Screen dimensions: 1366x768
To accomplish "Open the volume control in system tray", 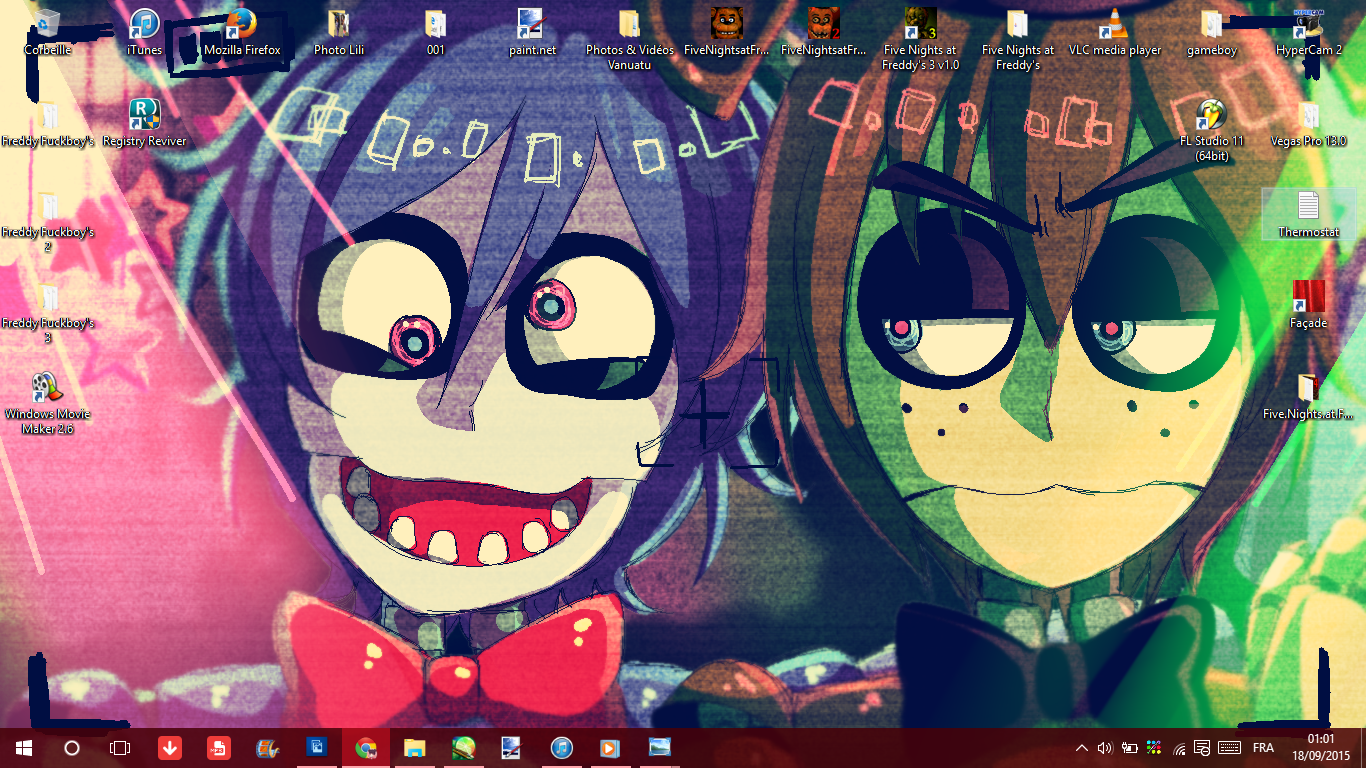I will (1105, 748).
